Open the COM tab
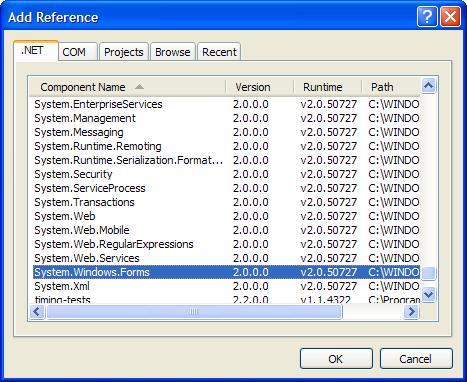 [x=78, y=52]
